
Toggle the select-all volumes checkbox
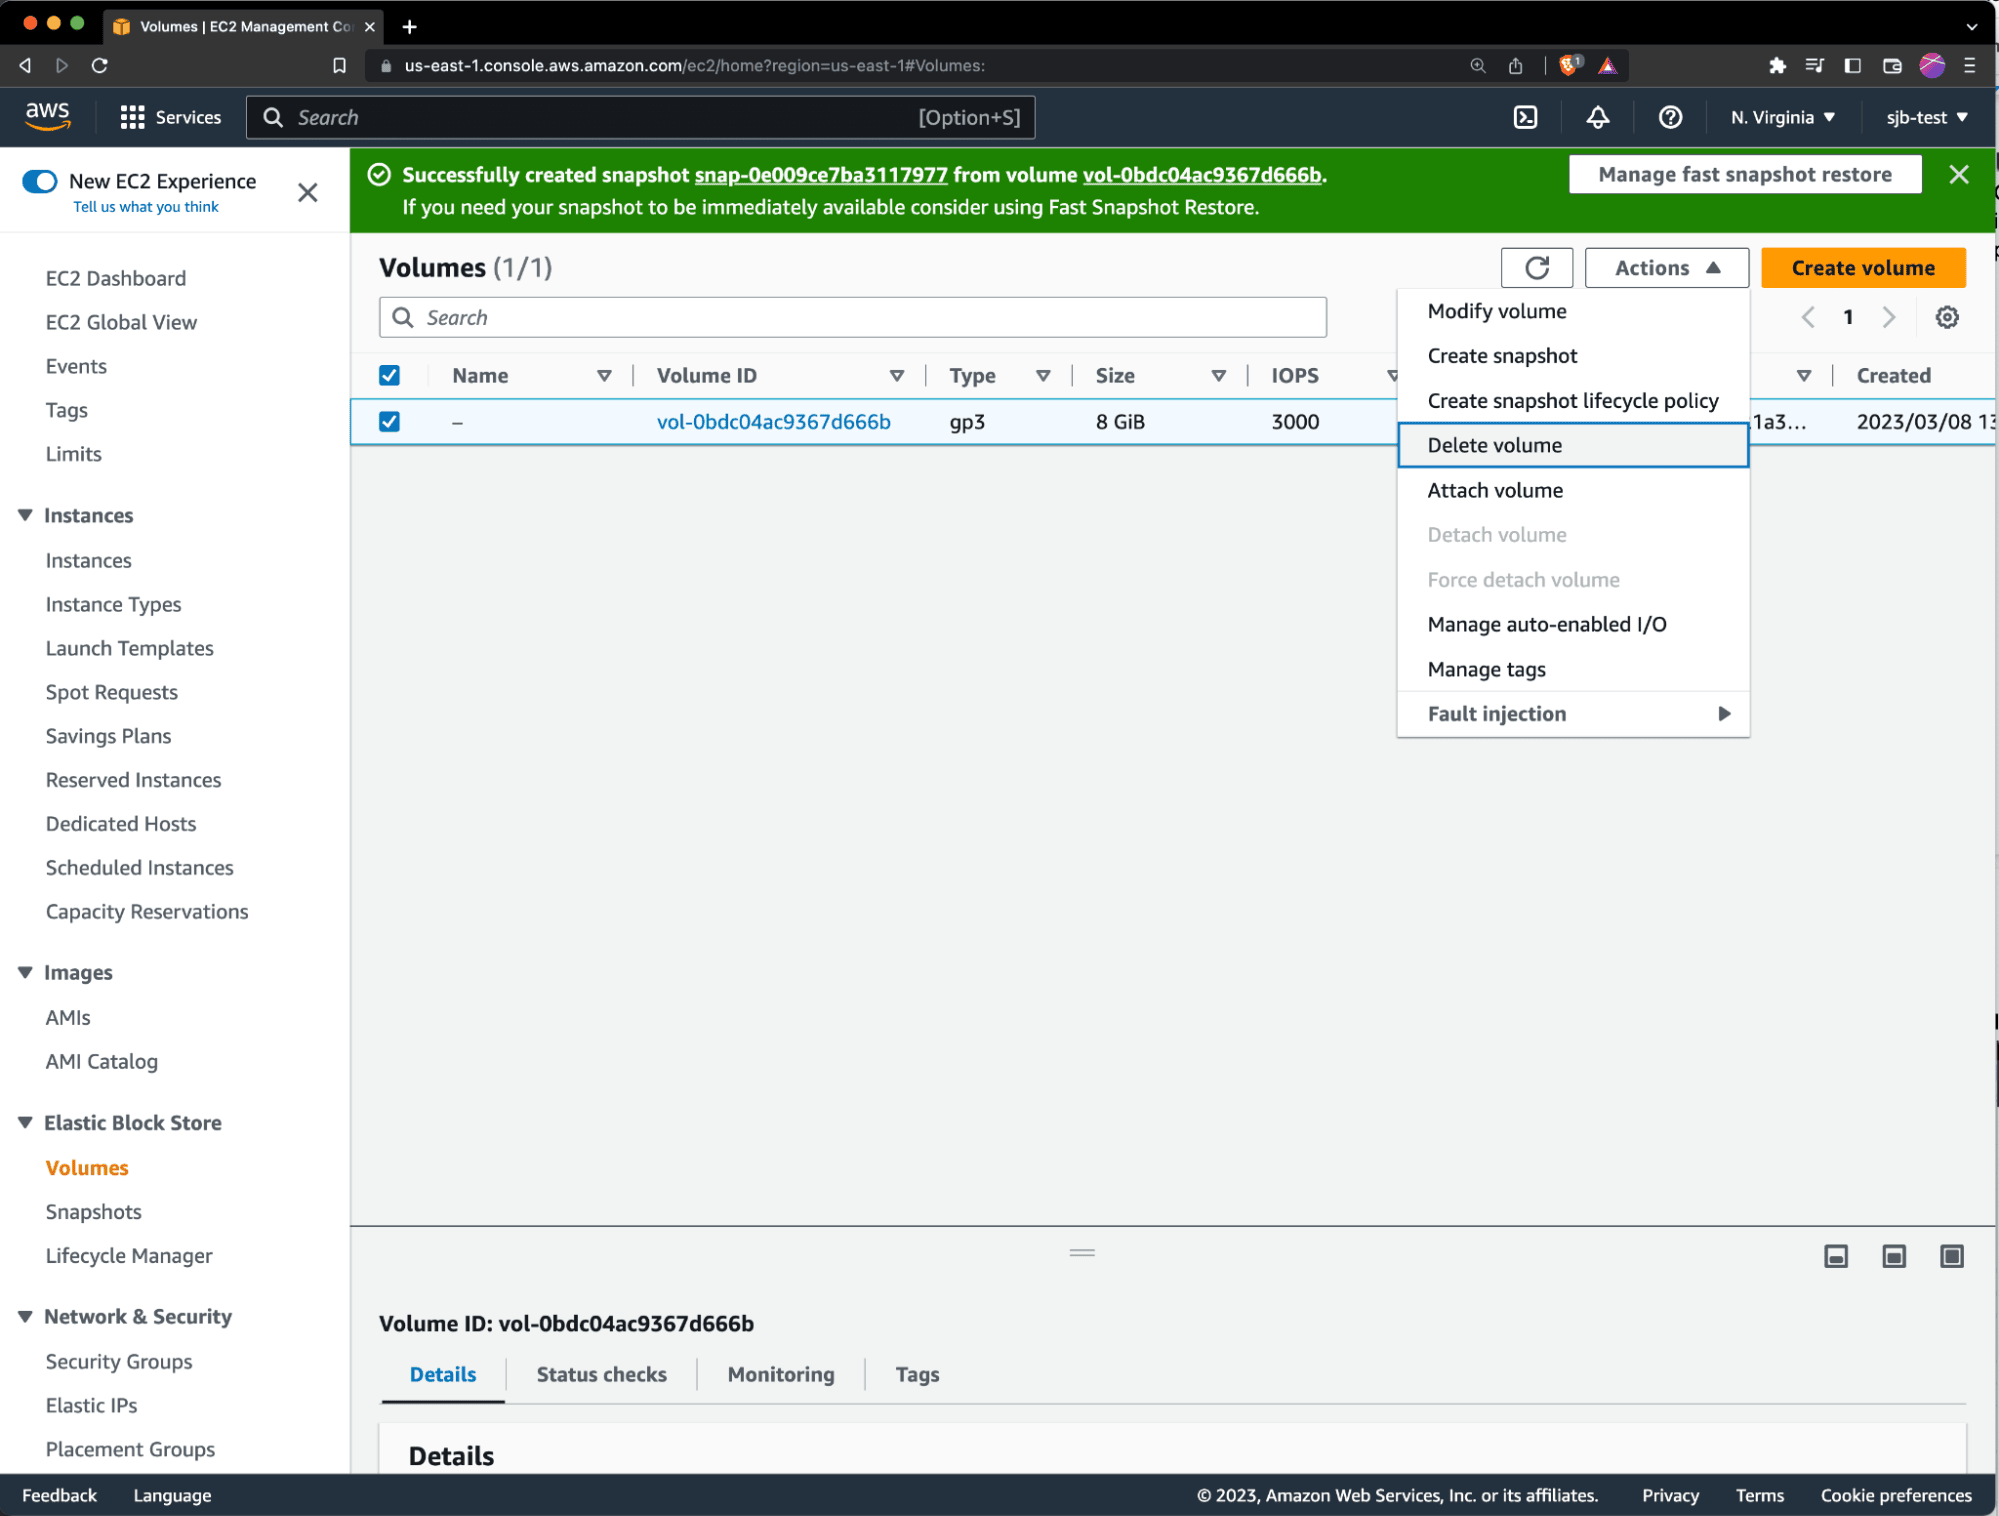click(389, 376)
